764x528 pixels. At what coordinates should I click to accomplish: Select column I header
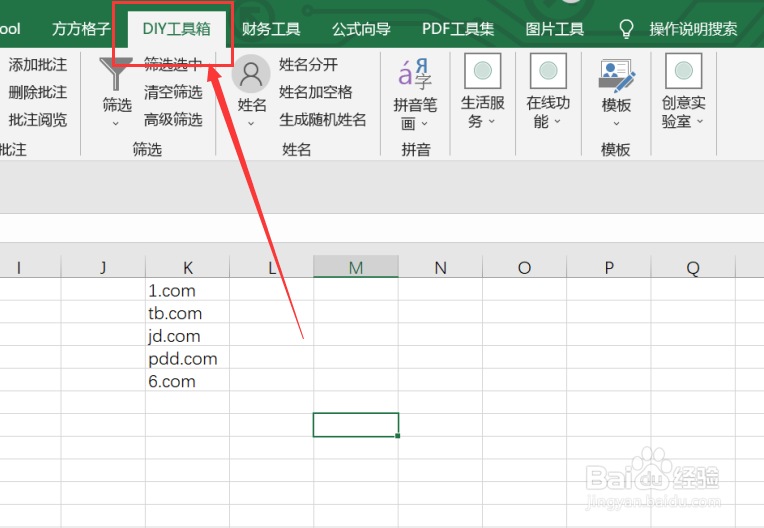tap(30, 267)
